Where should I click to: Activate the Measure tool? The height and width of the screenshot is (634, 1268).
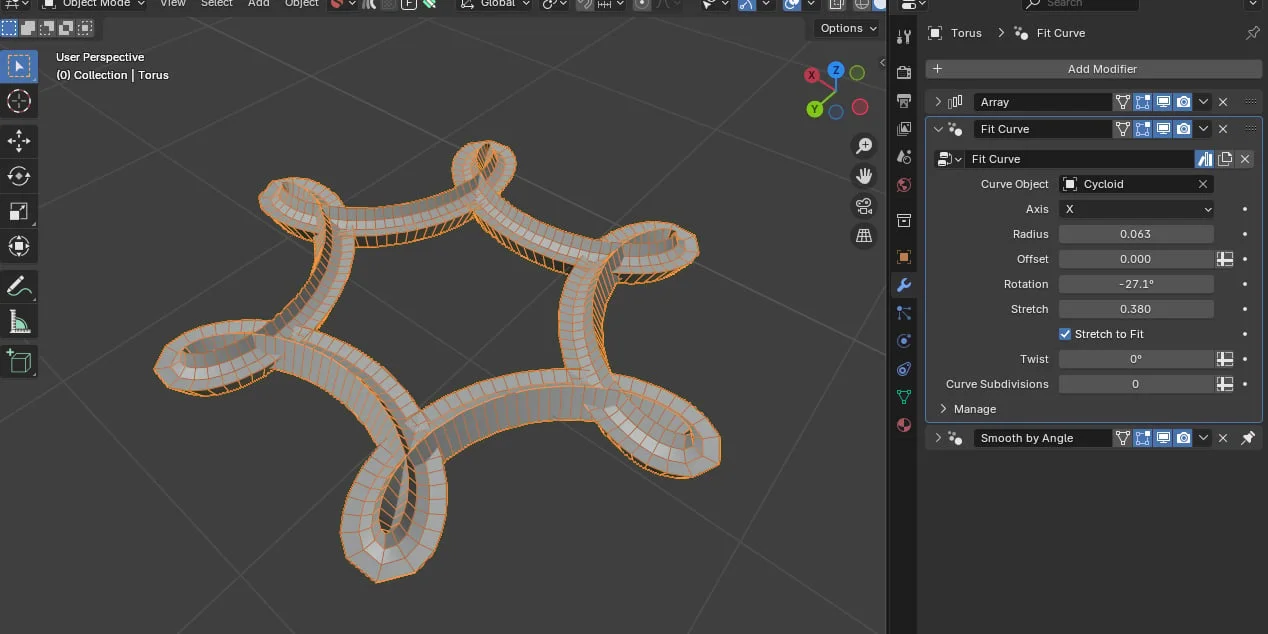click(x=19, y=321)
